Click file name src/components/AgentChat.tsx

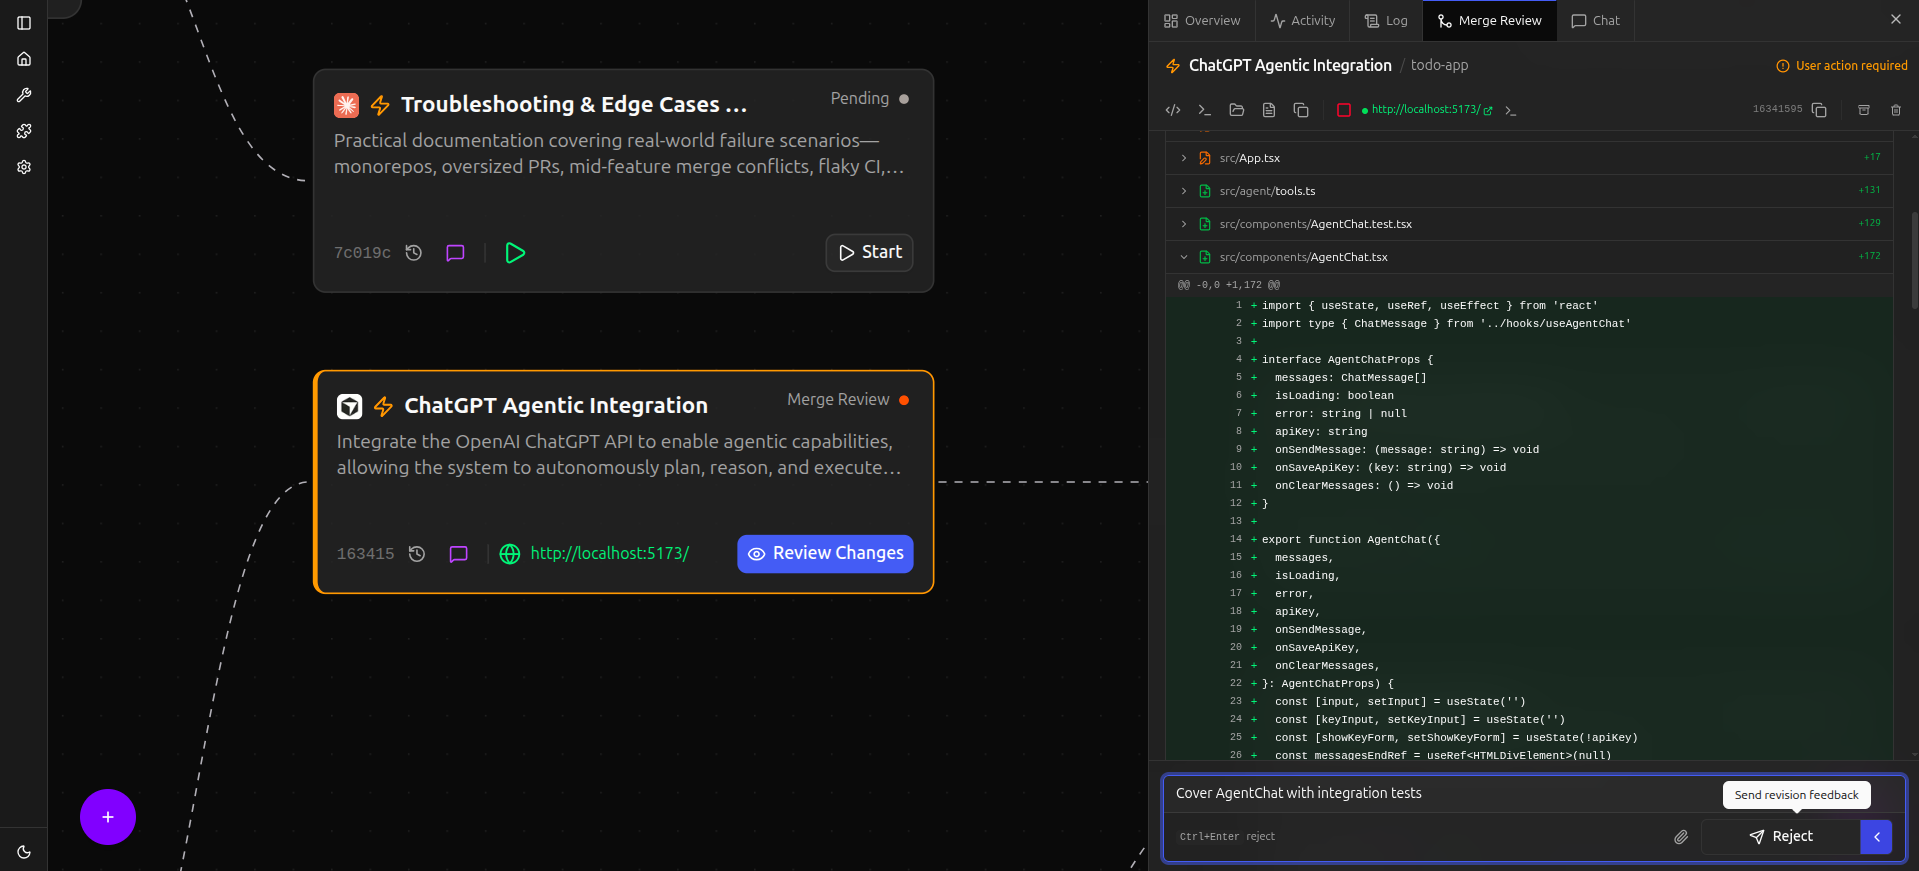pos(1304,257)
